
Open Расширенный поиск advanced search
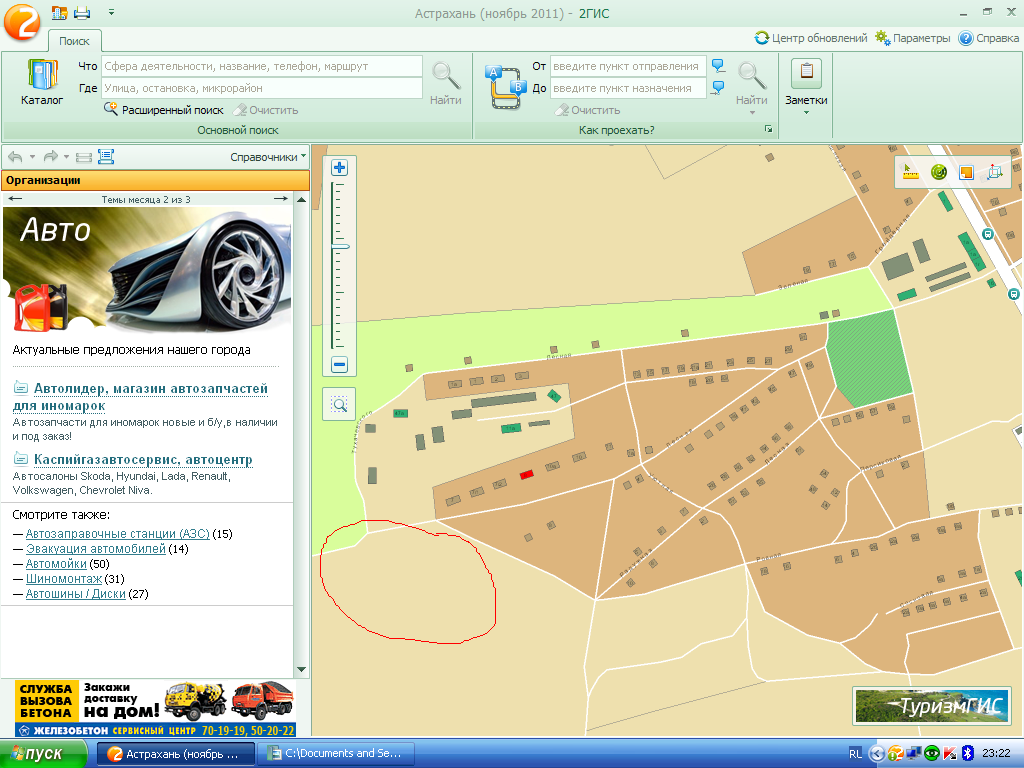click(164, 110)
